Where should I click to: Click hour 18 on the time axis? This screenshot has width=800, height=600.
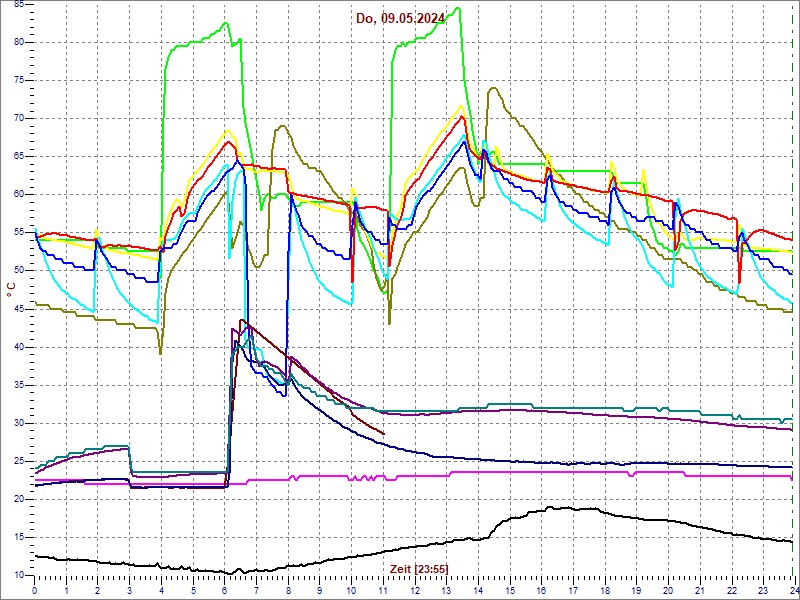click(605, 590)
